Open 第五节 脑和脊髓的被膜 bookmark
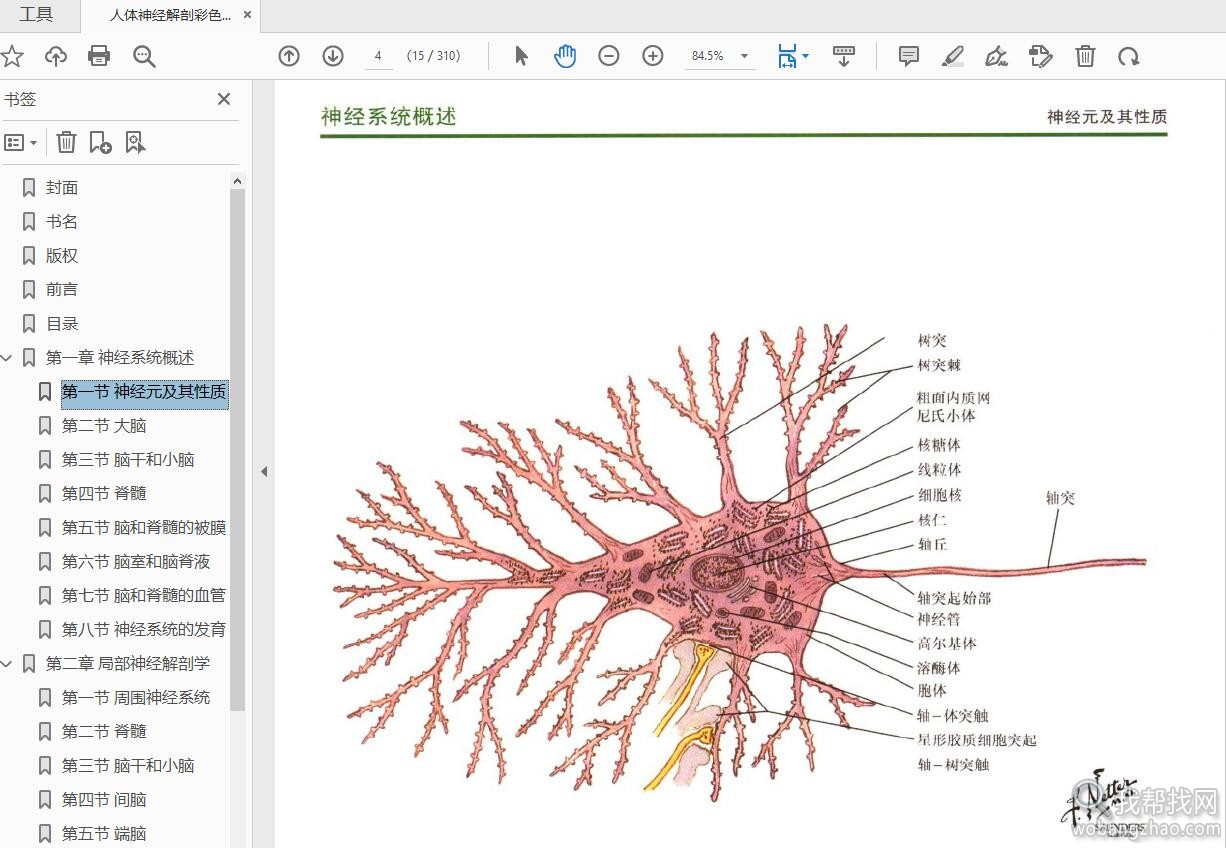Viewport: 1226px width, 848px height. tap(144, 528)
